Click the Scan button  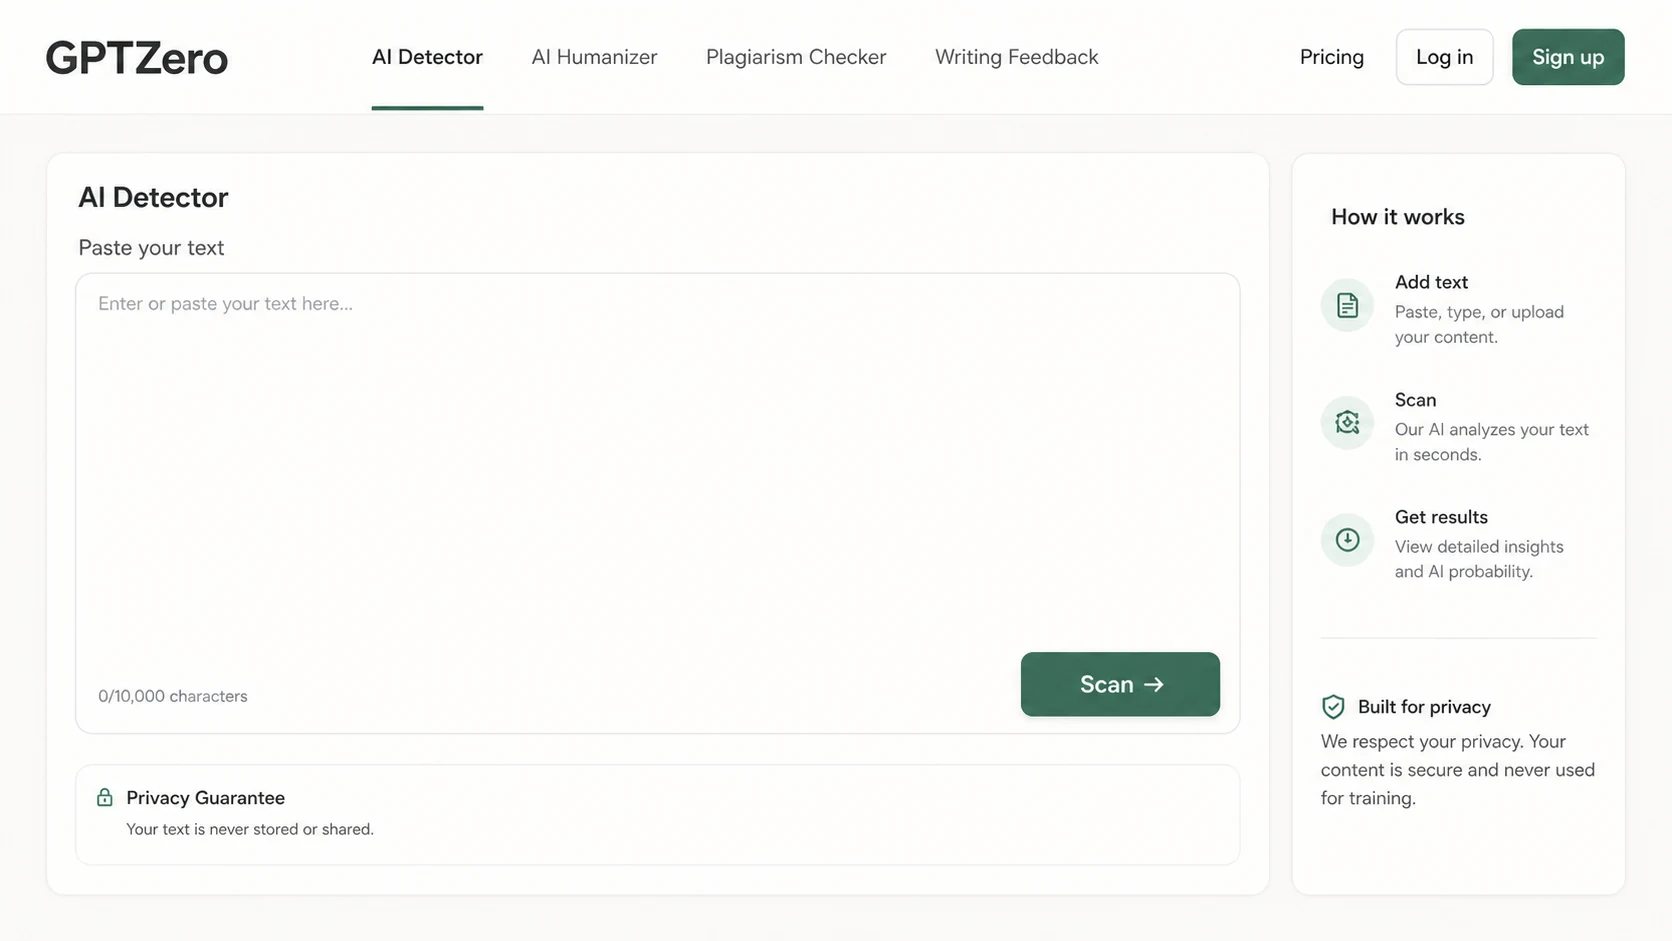(x=1120, y=684)
